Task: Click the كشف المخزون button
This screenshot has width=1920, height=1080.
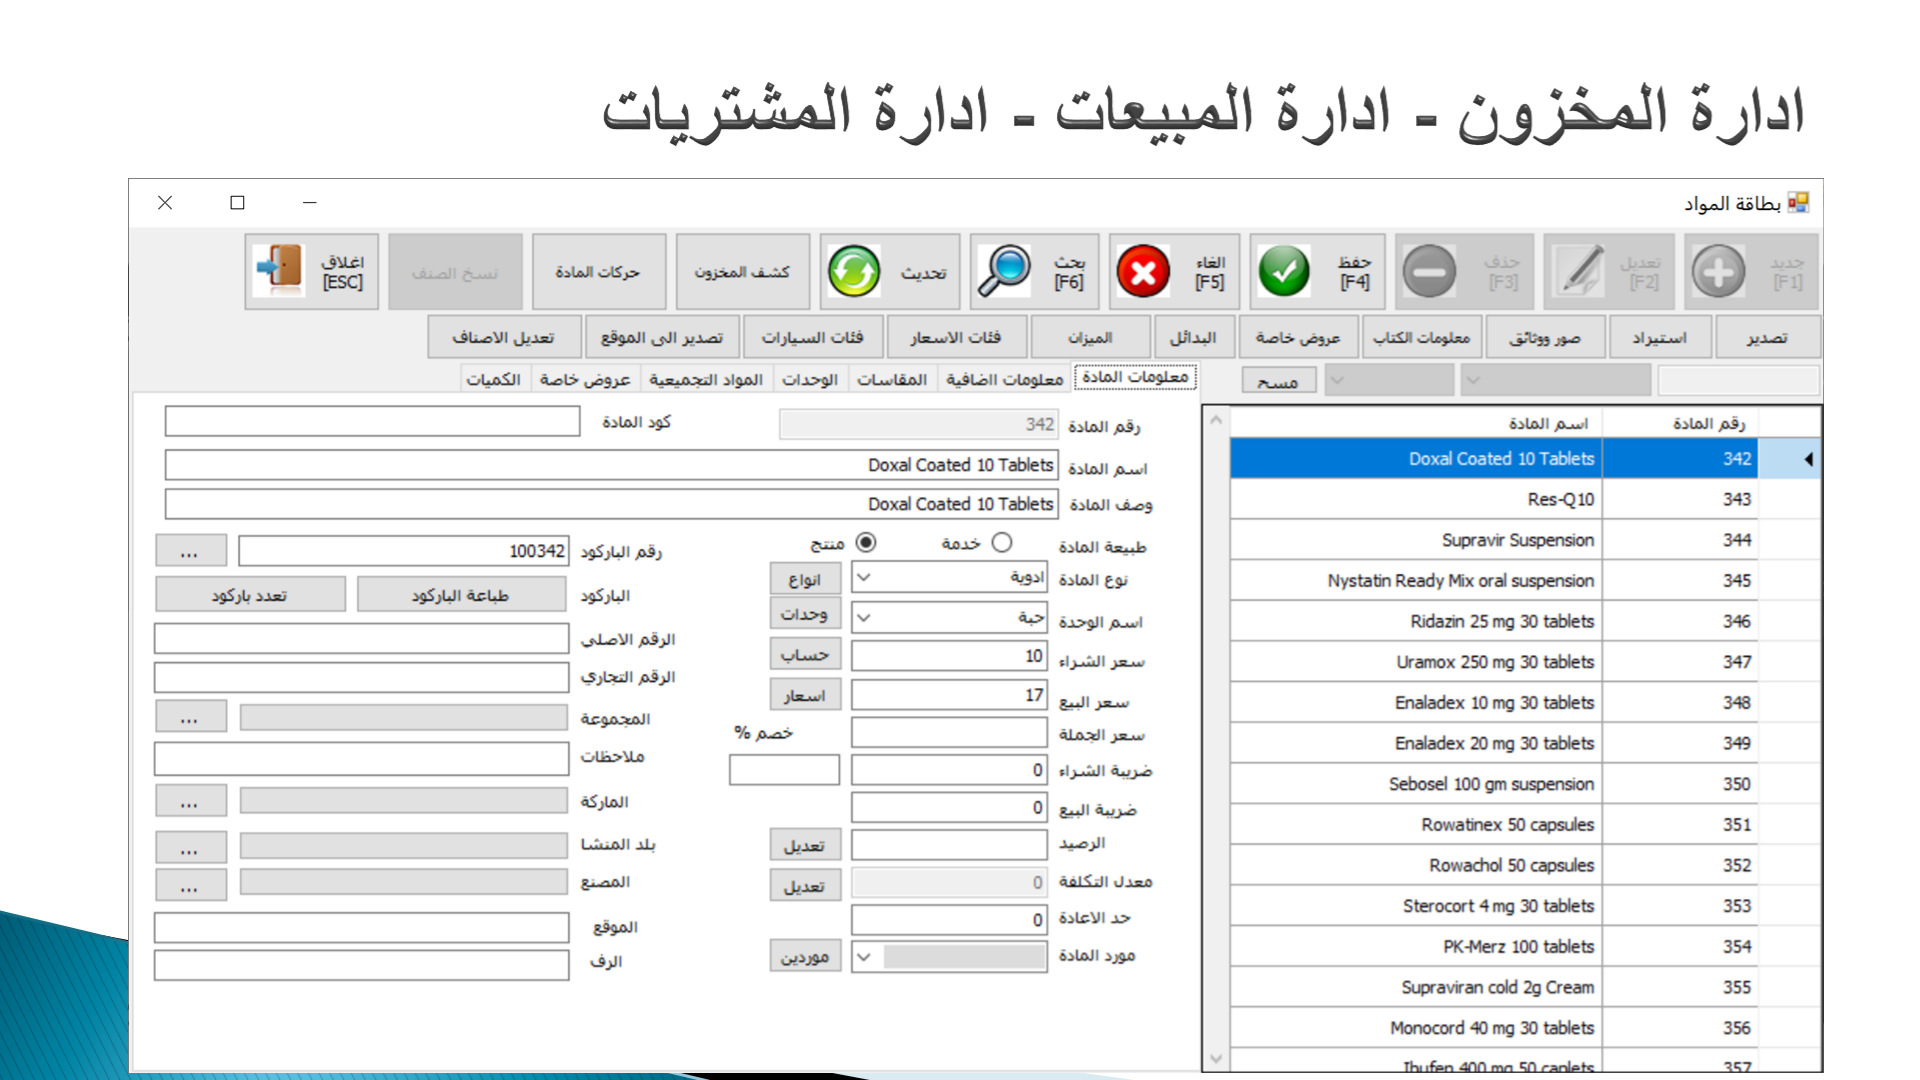Action: pyautogui.click(x=742, y=272)
